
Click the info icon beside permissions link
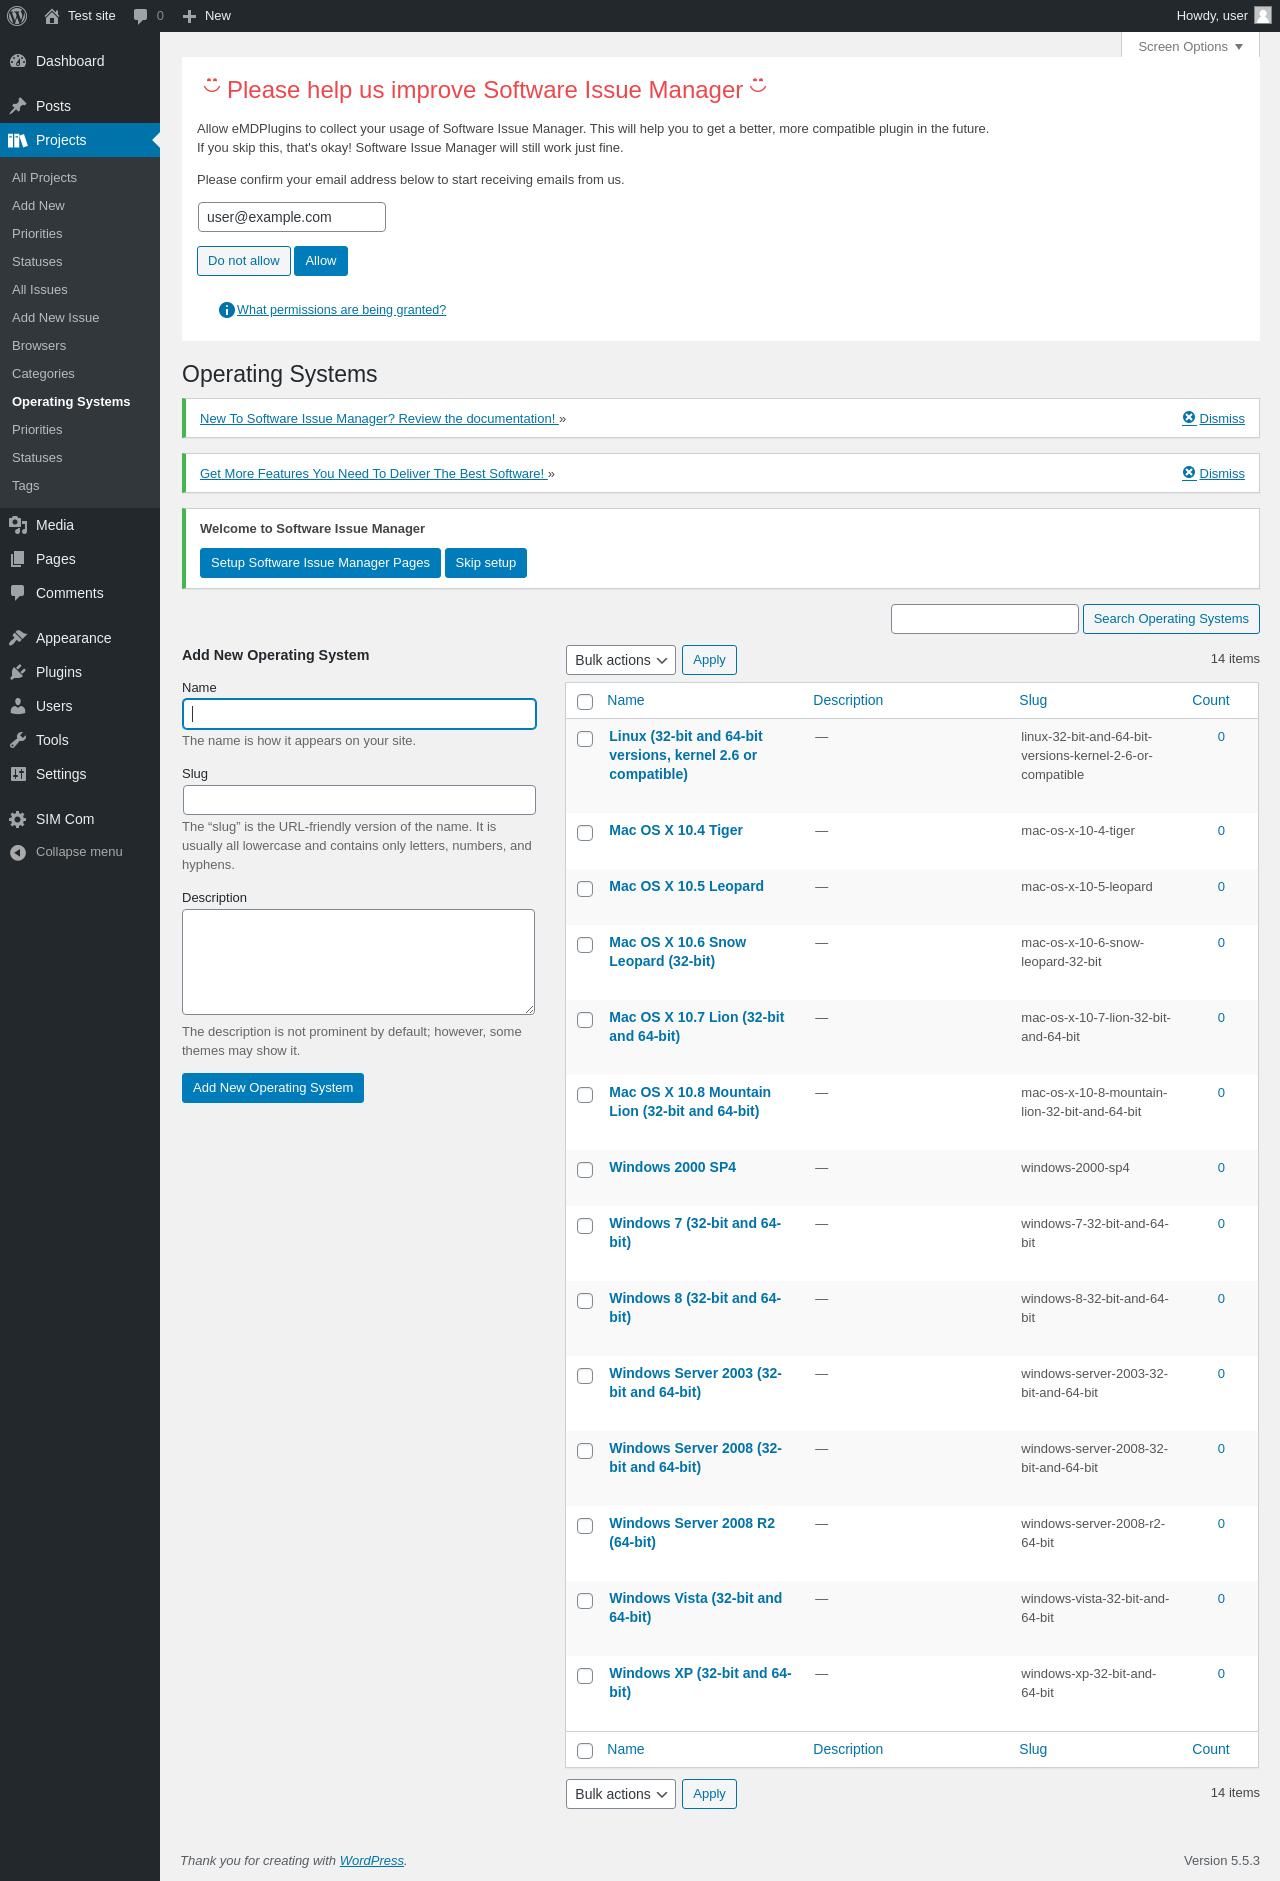pos(227,310)
